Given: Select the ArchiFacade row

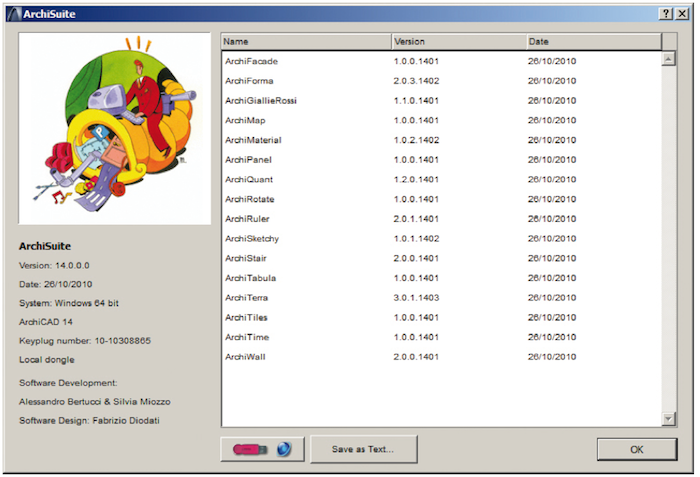Looking at the screenshot, I should (x=441, y=61).
